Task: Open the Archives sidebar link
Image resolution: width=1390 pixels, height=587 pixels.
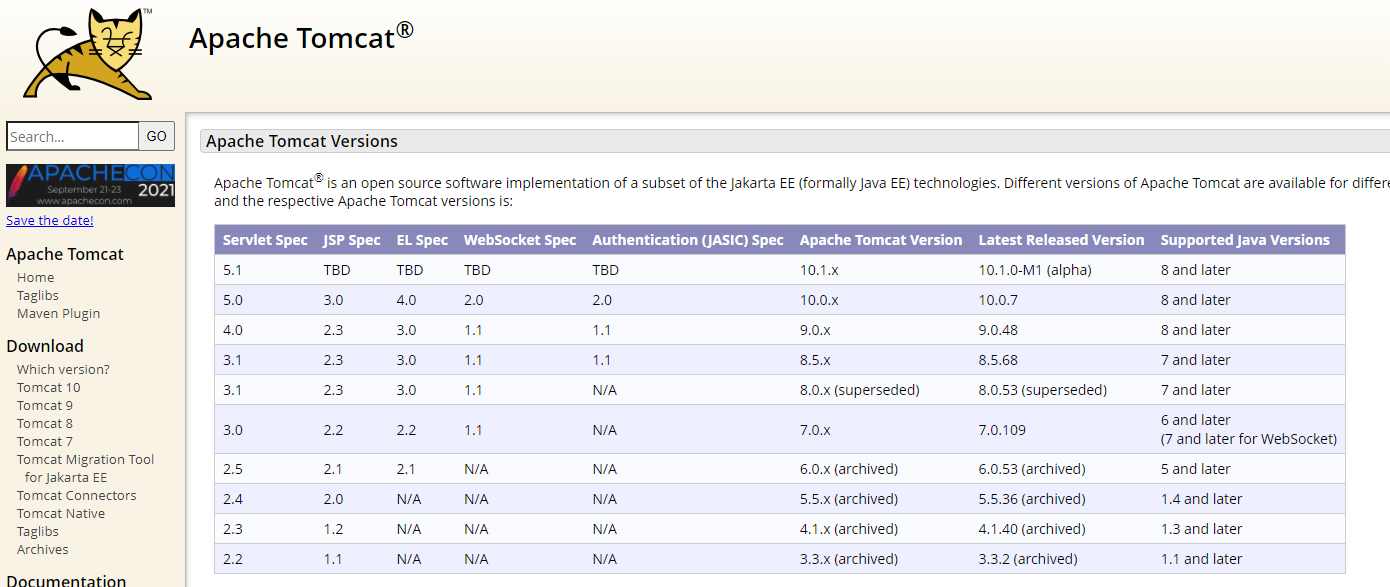Action: 43,549
